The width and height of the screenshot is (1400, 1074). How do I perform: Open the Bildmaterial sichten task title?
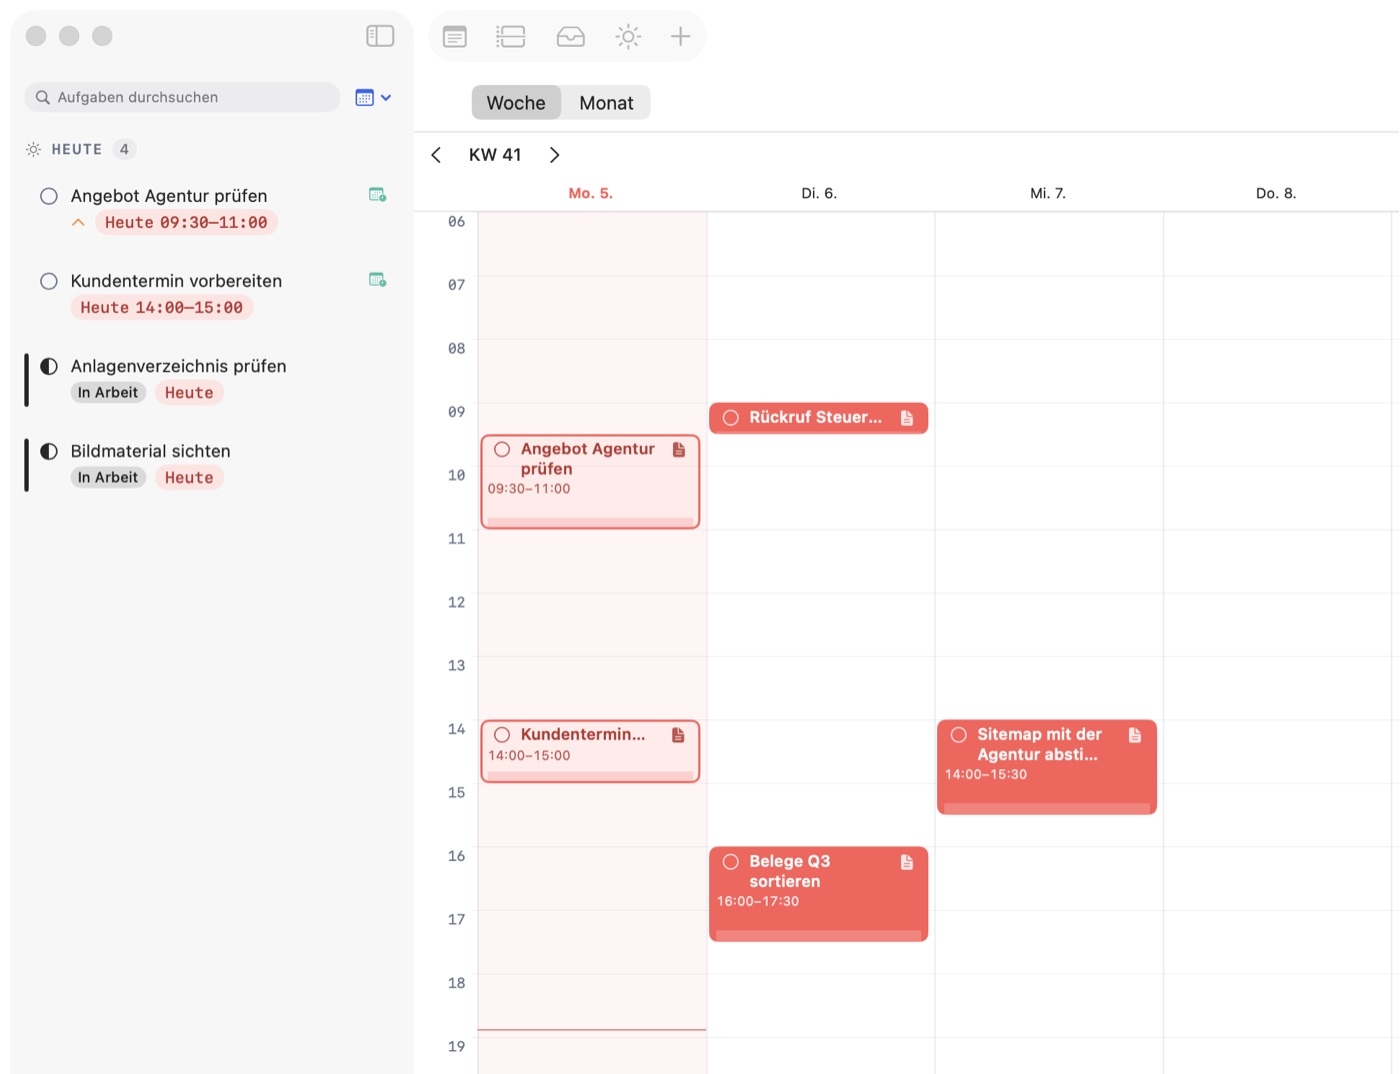pyautogui.click(x=151, y=451)
